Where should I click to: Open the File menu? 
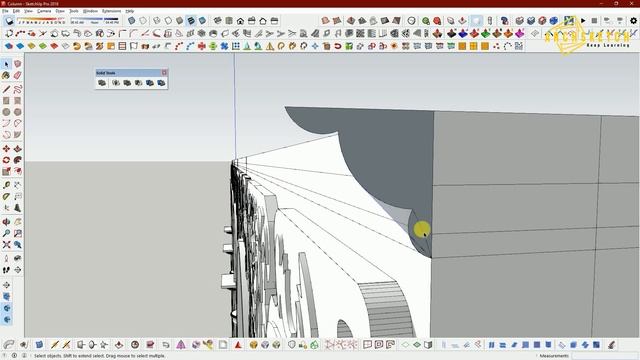pyautogui.click(x=5, y=11)
